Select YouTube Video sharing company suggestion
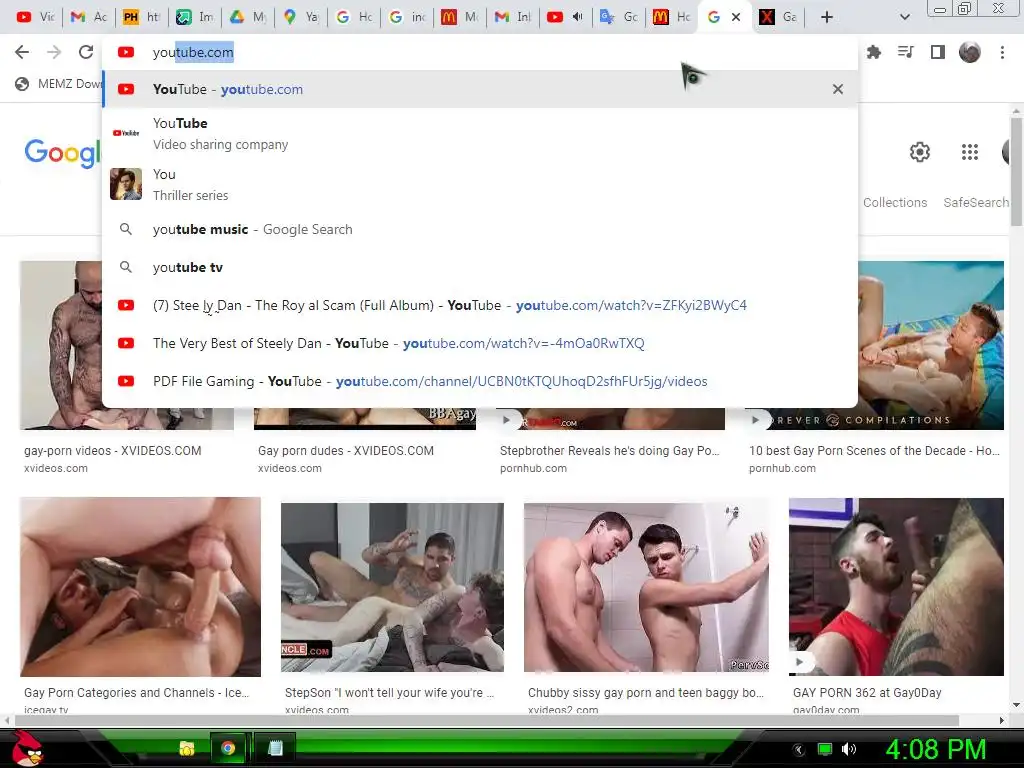 pyautogui.click(x=480, y=134)
